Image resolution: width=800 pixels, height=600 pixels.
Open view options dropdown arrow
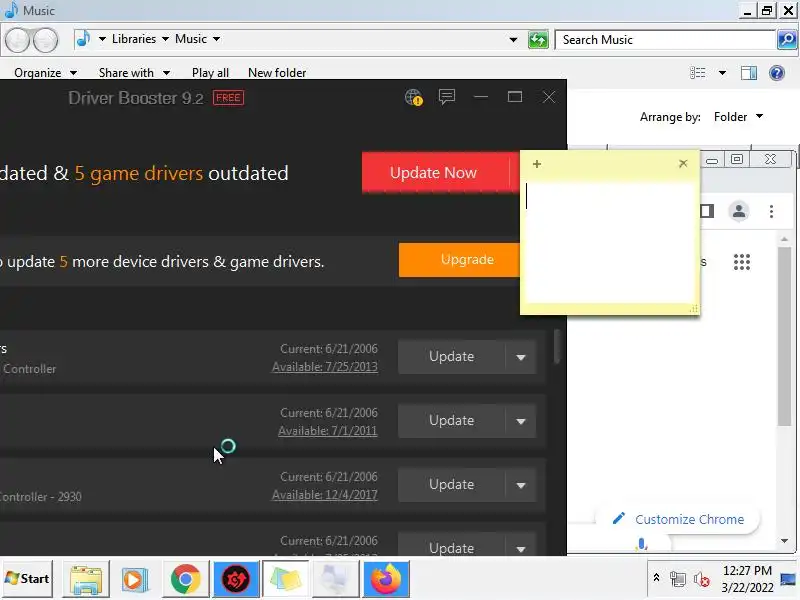pyautogui.click(x=722, y=73)
